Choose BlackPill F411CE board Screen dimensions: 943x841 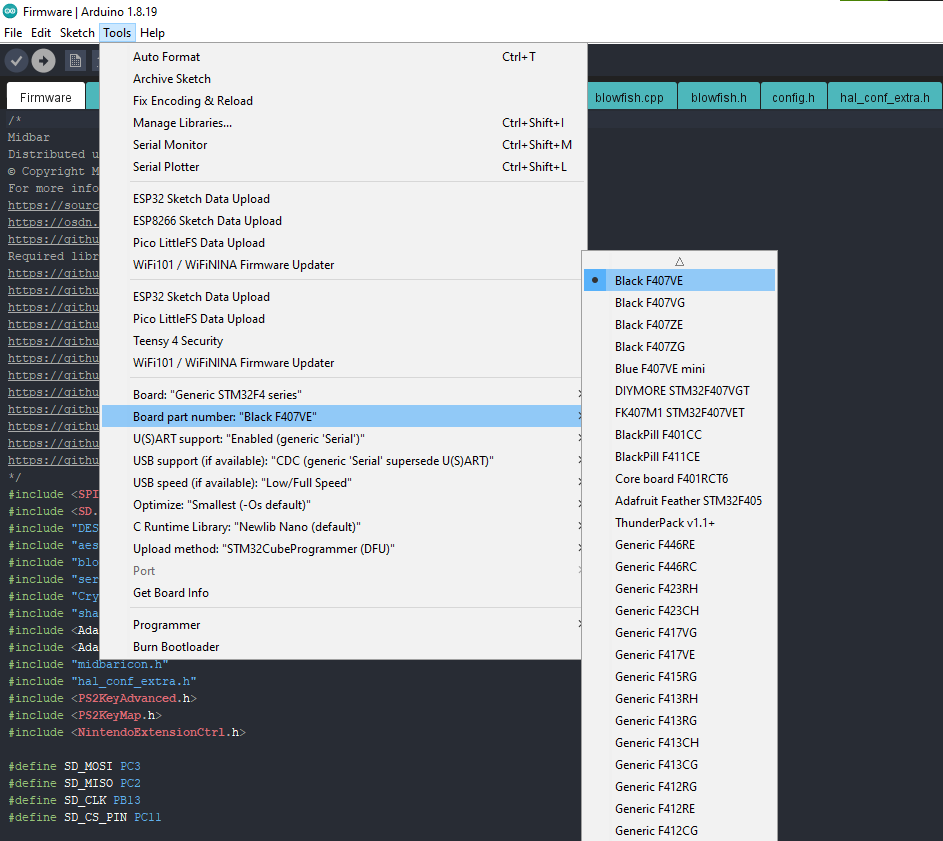680,457
